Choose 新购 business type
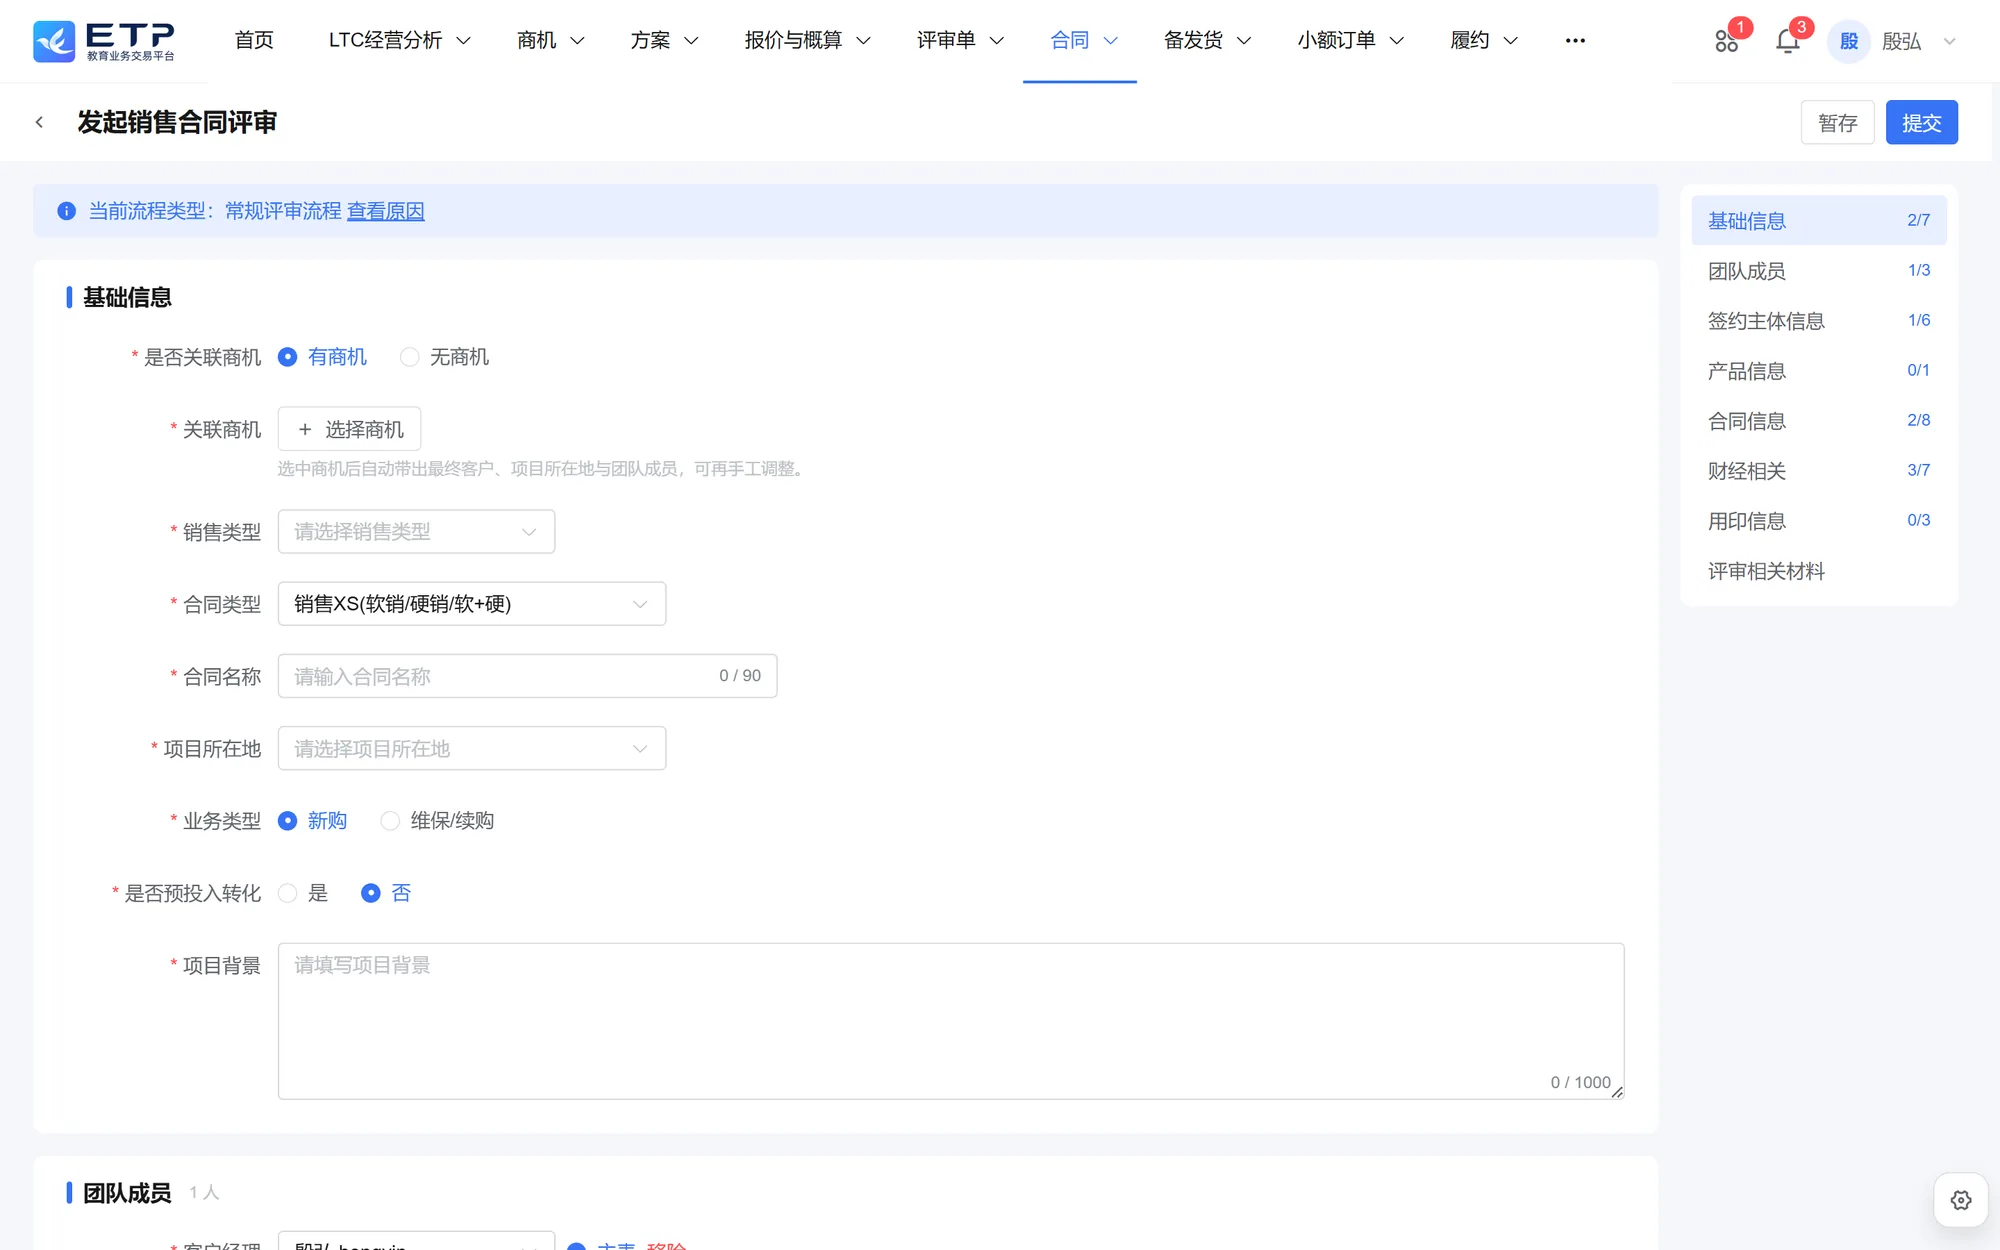2000x1250 pixels. pos(313,821)
